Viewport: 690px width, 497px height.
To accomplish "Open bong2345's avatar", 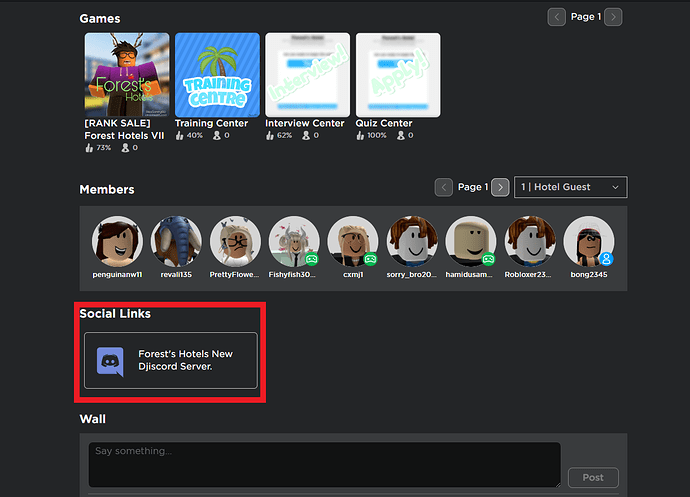I will tap(589, 241).
